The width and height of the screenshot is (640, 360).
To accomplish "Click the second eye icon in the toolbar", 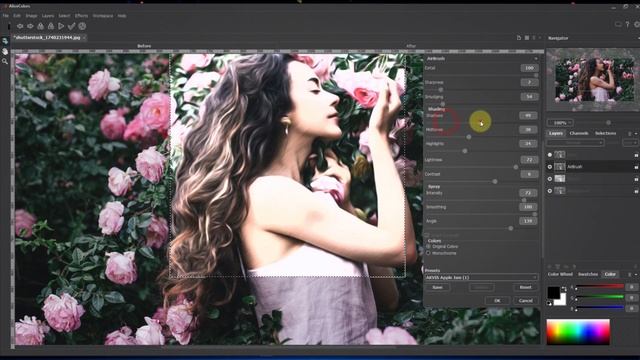I will 30,26.
